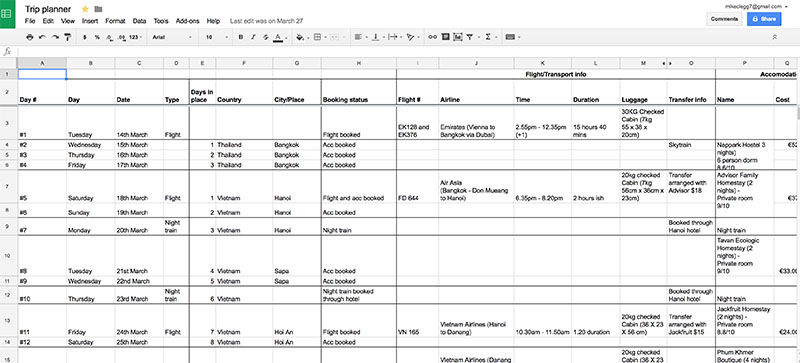The height and width of the screenshot is (363, 800).
Task: Open the horizontal align dropdown
Action: point(360,37)
